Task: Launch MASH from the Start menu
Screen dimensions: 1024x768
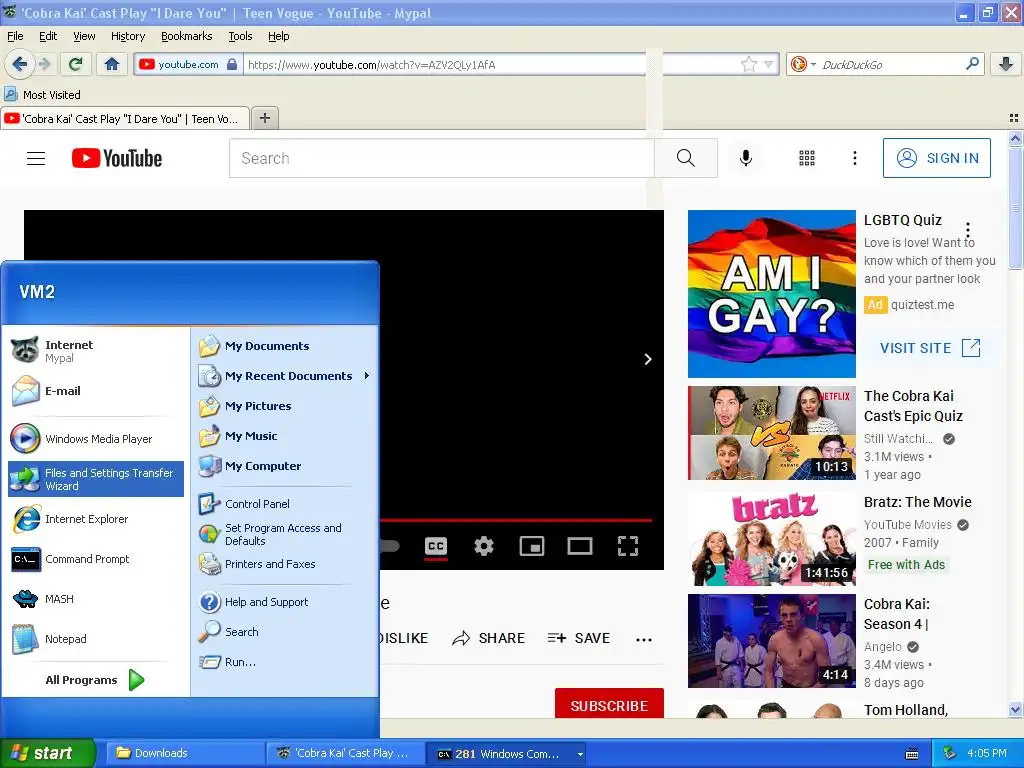Action: click(x=96, y=599)
